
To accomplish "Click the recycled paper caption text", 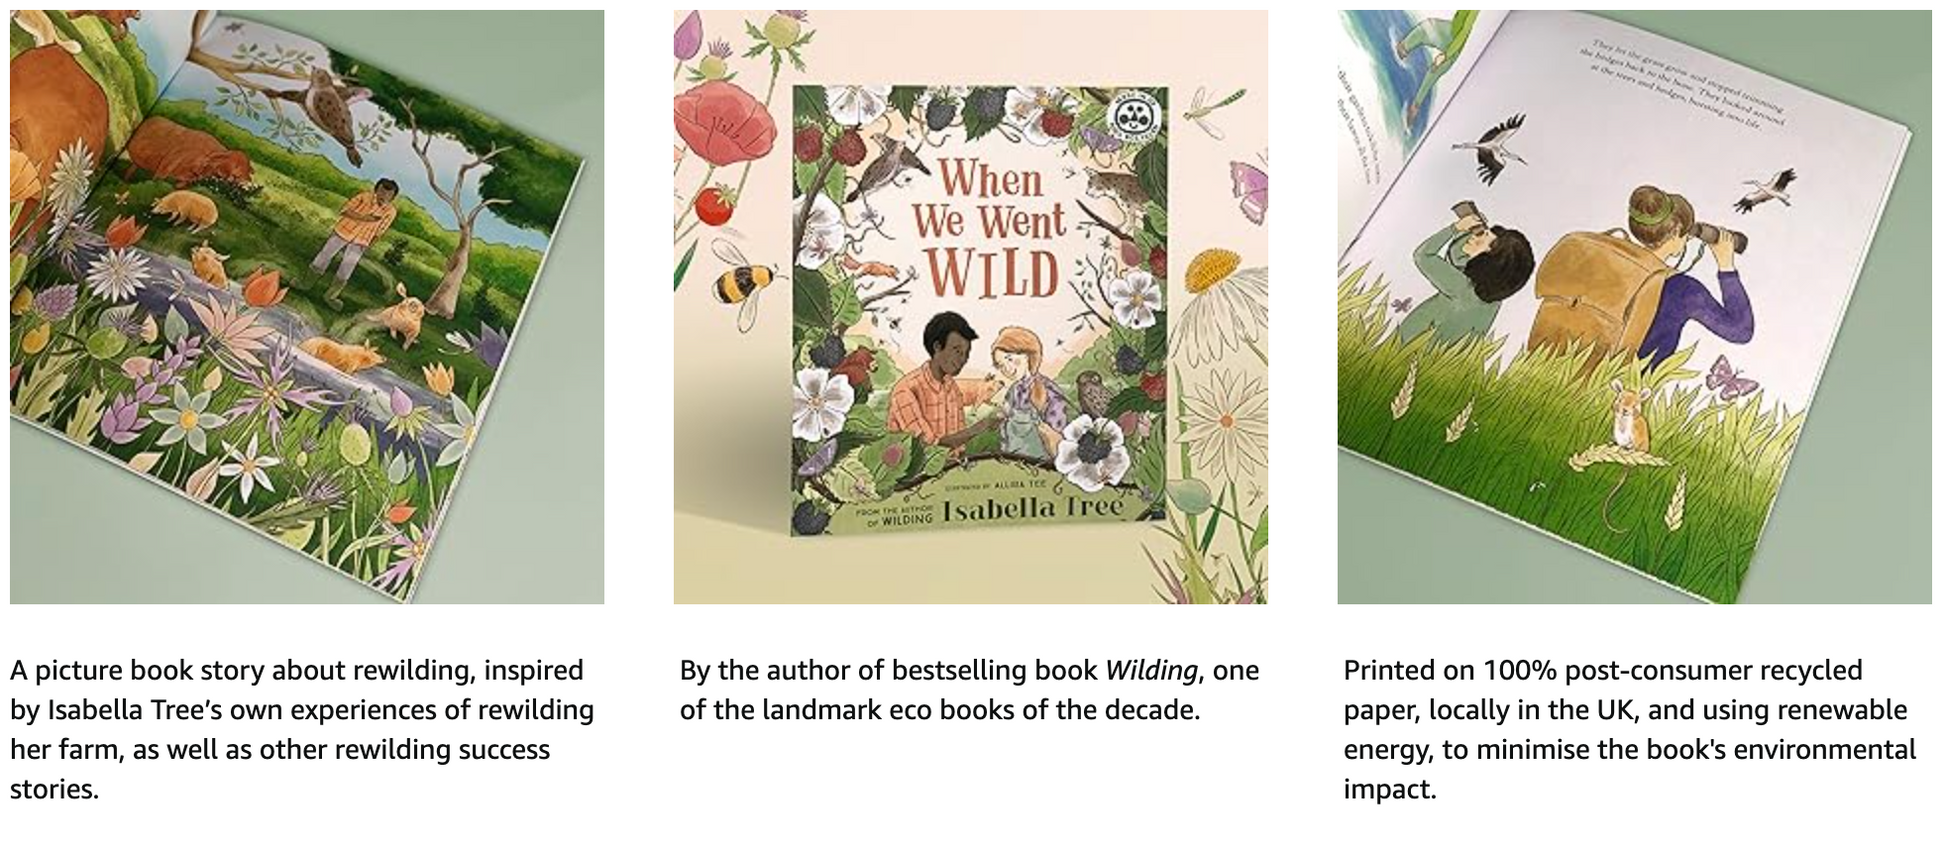I will (1629, 729).
